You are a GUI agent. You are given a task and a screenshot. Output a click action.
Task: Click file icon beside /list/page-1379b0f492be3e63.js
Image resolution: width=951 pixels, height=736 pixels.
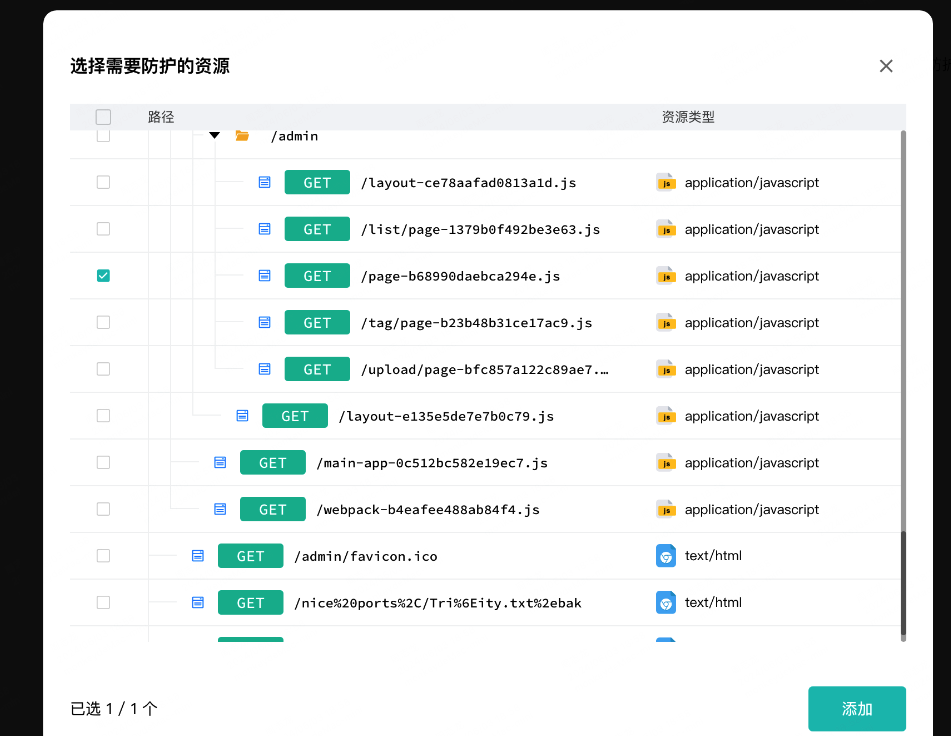tap(264, 229)
